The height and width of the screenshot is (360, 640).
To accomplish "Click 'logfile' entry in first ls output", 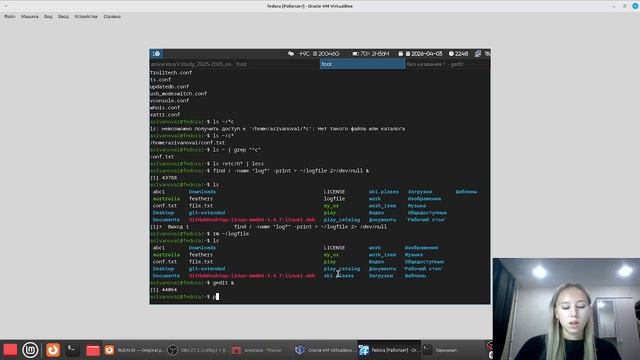I will [334, 199].
